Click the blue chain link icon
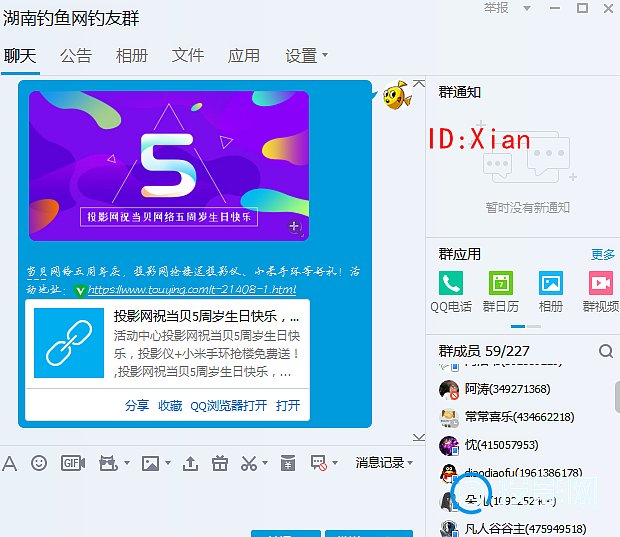The height and width of the screenshot is (537, 620). click(69, 343)
